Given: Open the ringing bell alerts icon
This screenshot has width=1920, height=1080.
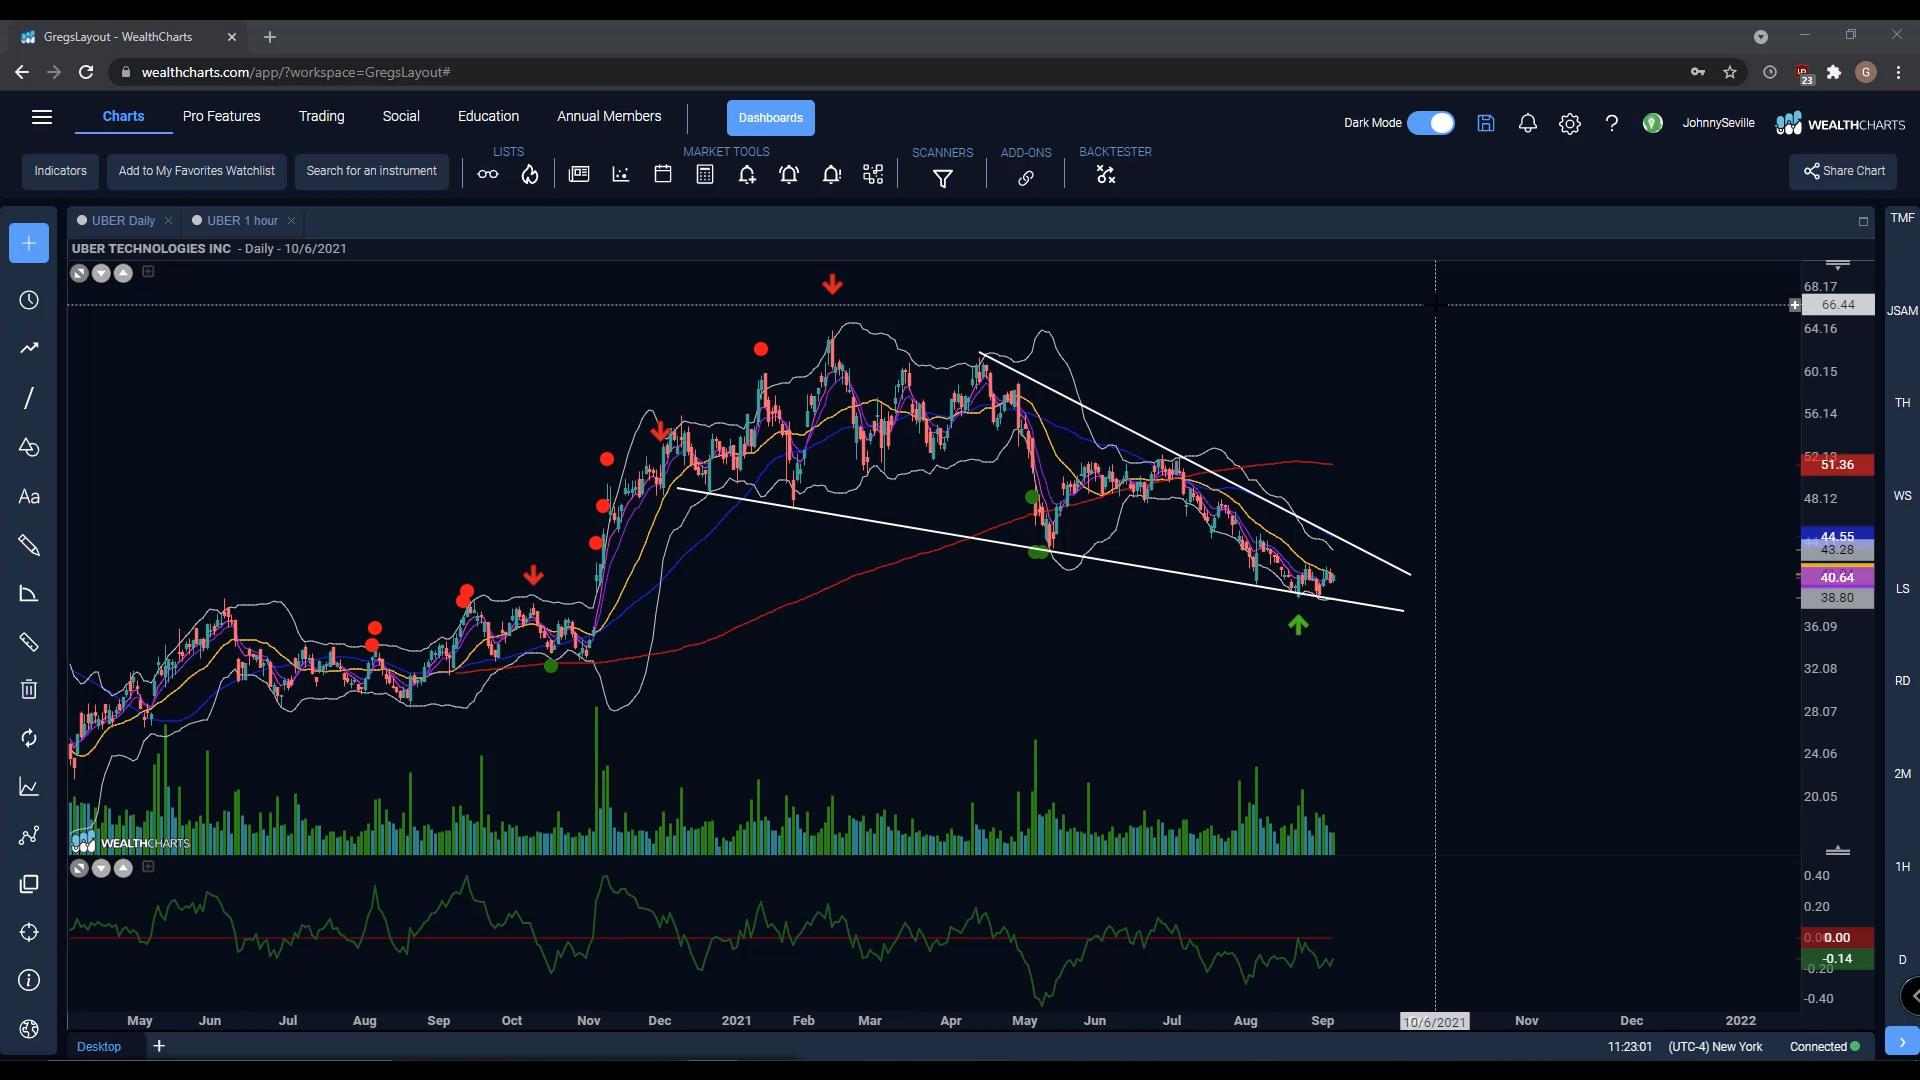Looking at the screenshot, I should pyautogui.click(x=789, y=175).
